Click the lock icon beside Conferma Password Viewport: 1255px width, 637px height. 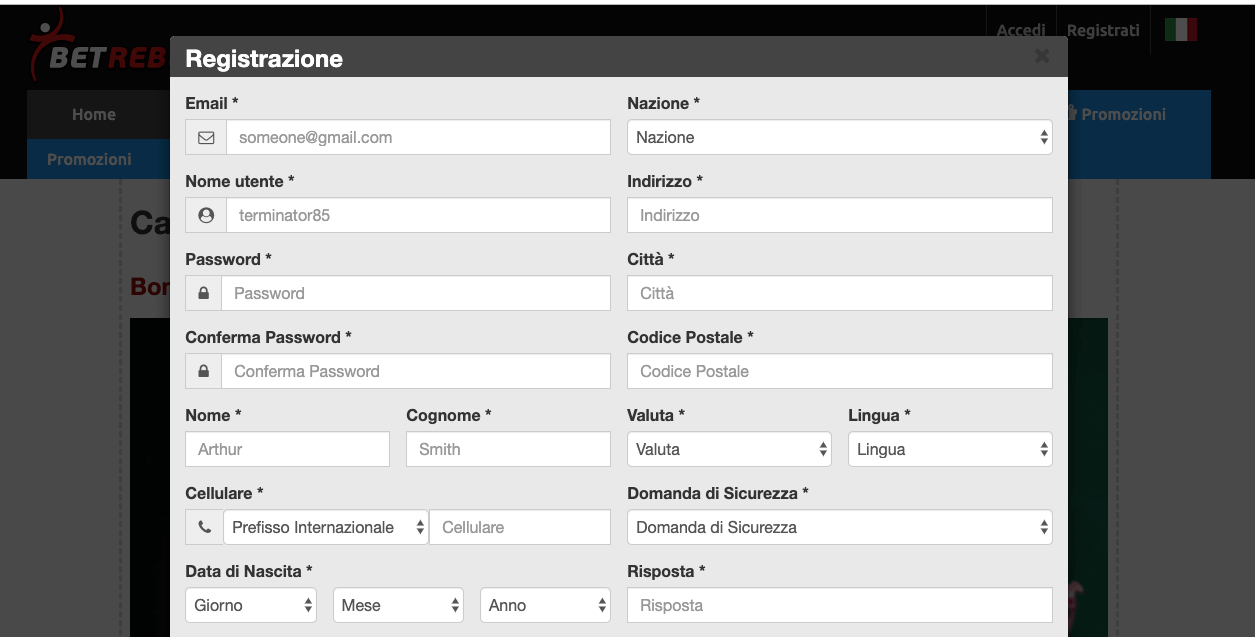[x=204, y=371]
